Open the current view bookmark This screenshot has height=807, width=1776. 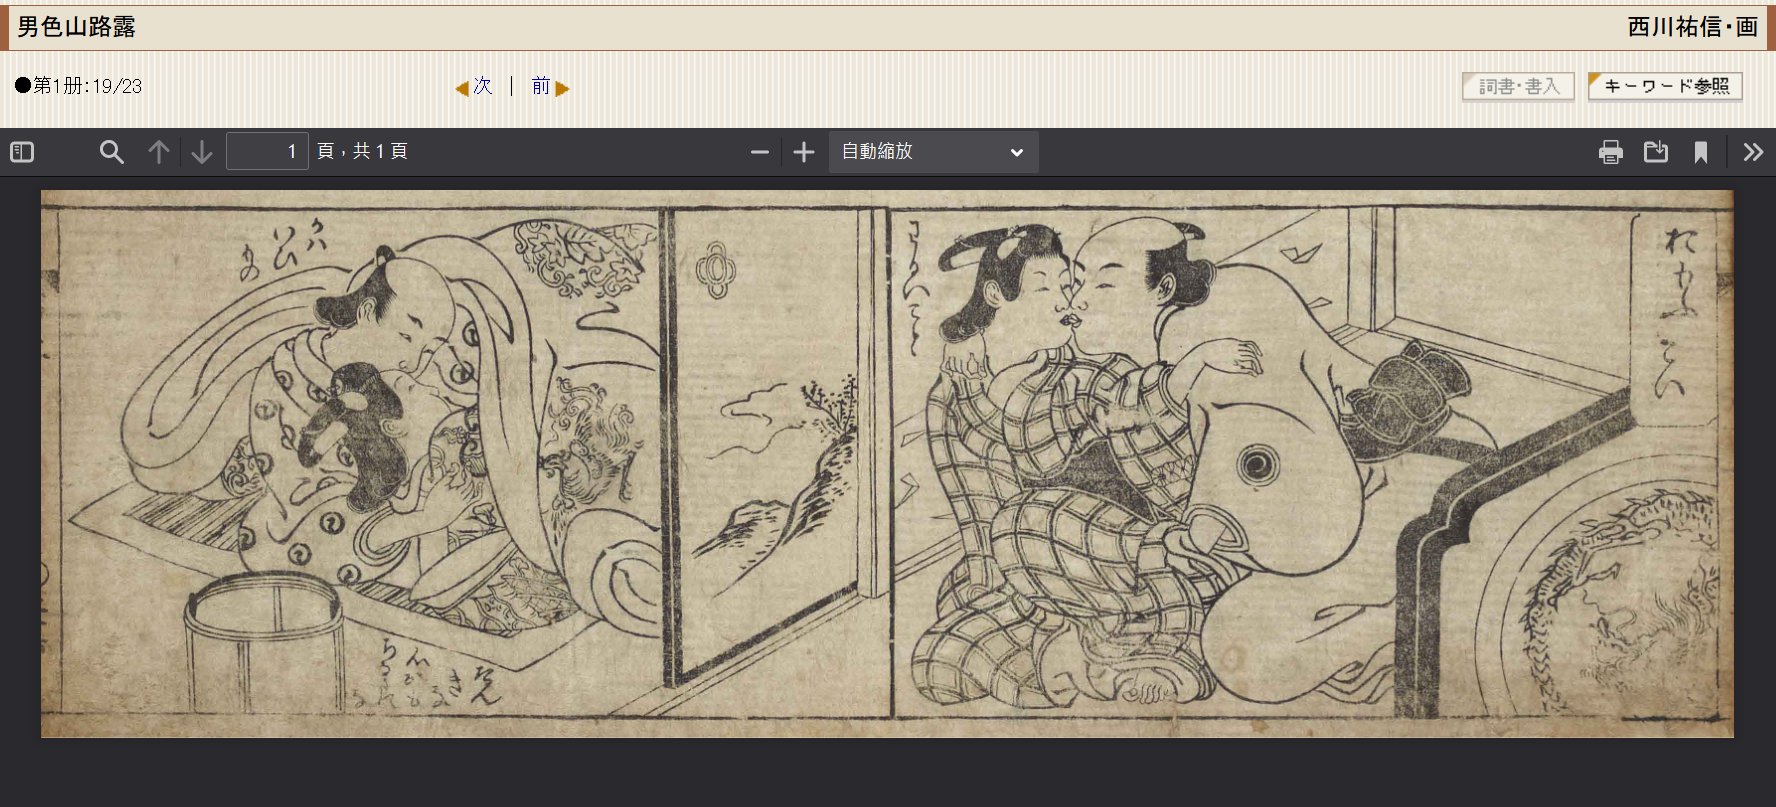pyautogui.click(x=1701, y=152)
